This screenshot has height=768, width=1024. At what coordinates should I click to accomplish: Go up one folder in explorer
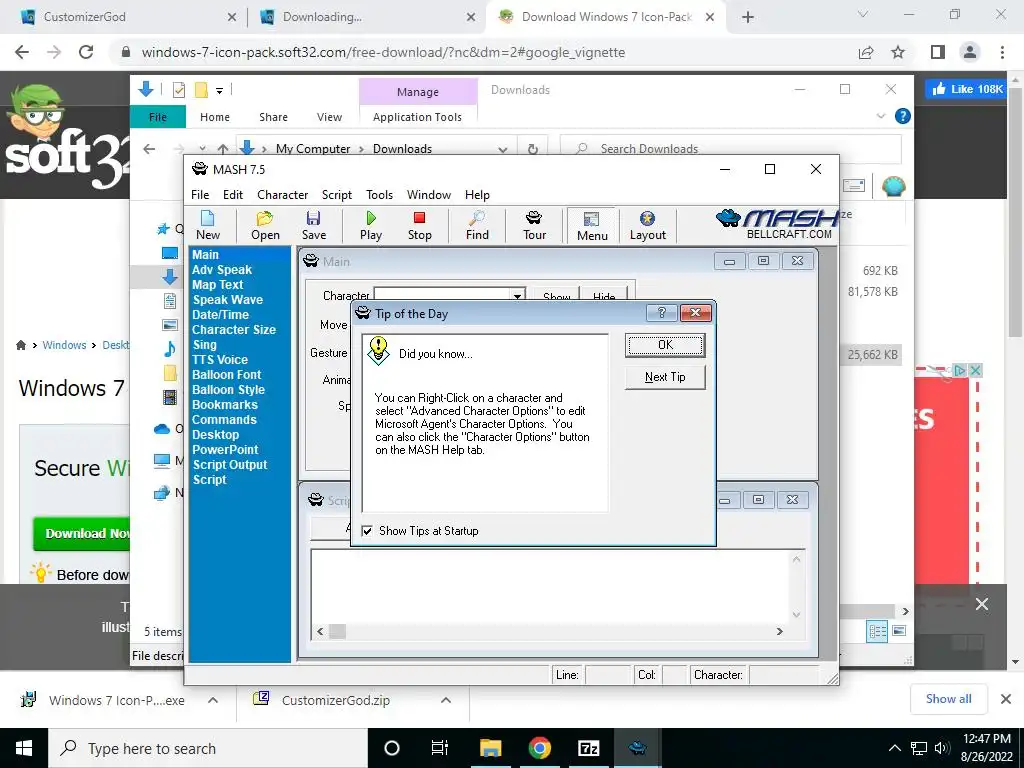(x=223, y=149)
